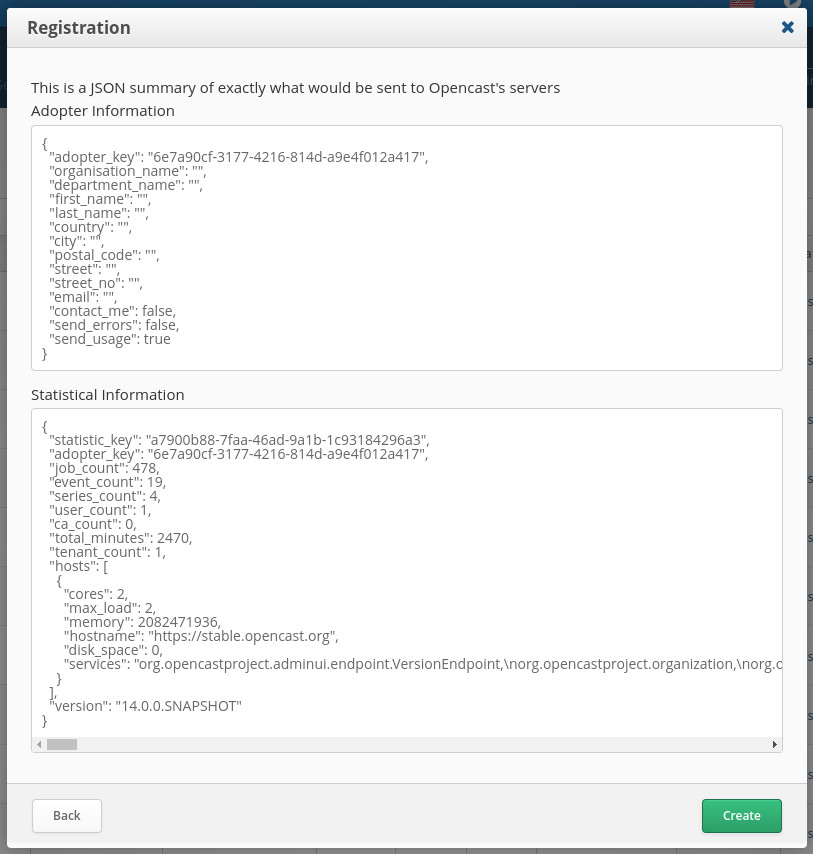The image size is (813, 854).
Task: Click the green Create button
Action: (x=741, y=815)
